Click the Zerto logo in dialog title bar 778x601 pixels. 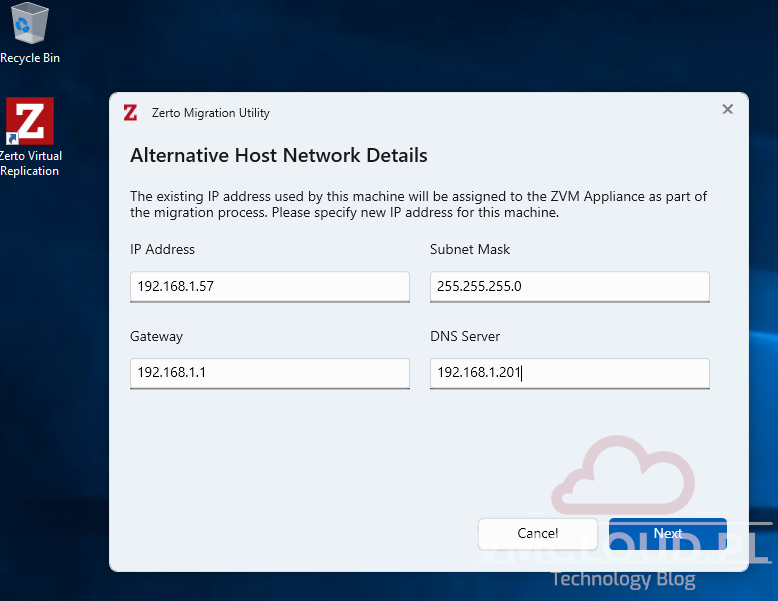coord(130,113)
